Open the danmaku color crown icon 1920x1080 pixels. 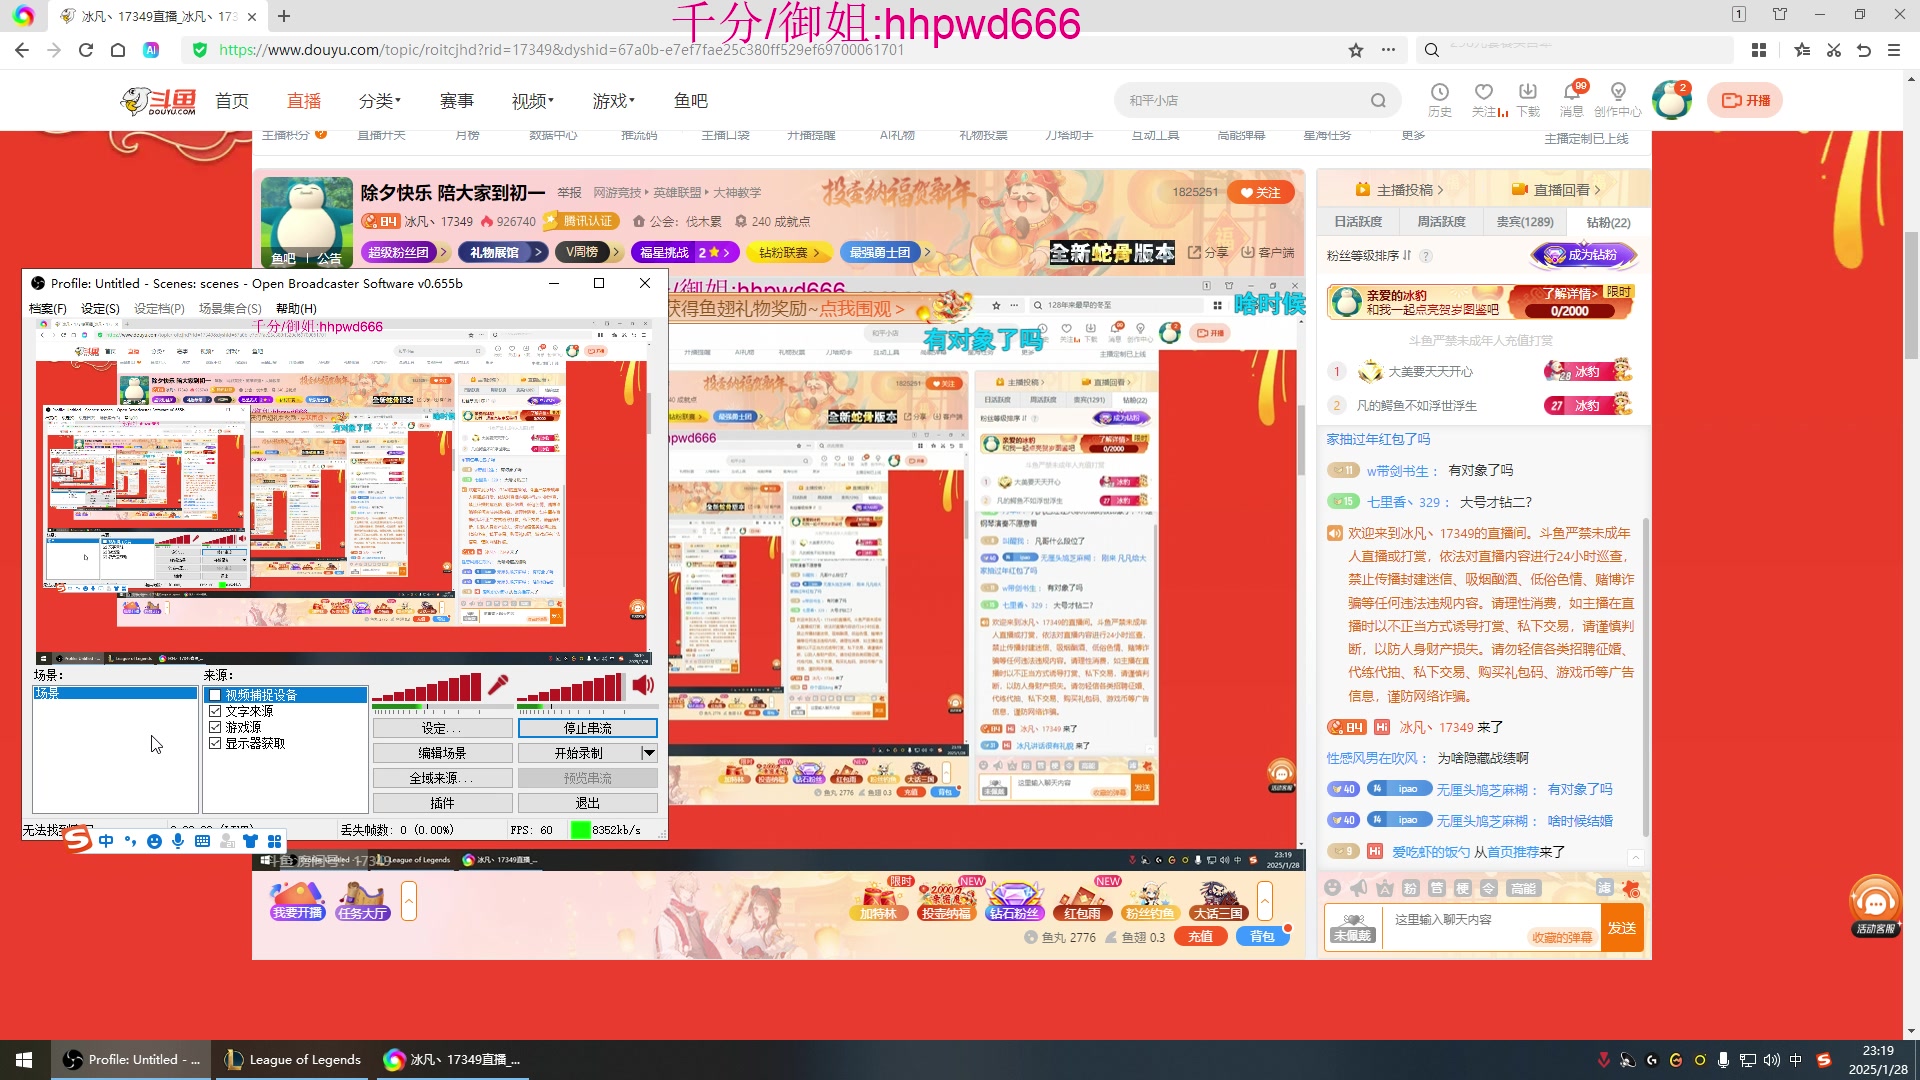coord(1384,888)
